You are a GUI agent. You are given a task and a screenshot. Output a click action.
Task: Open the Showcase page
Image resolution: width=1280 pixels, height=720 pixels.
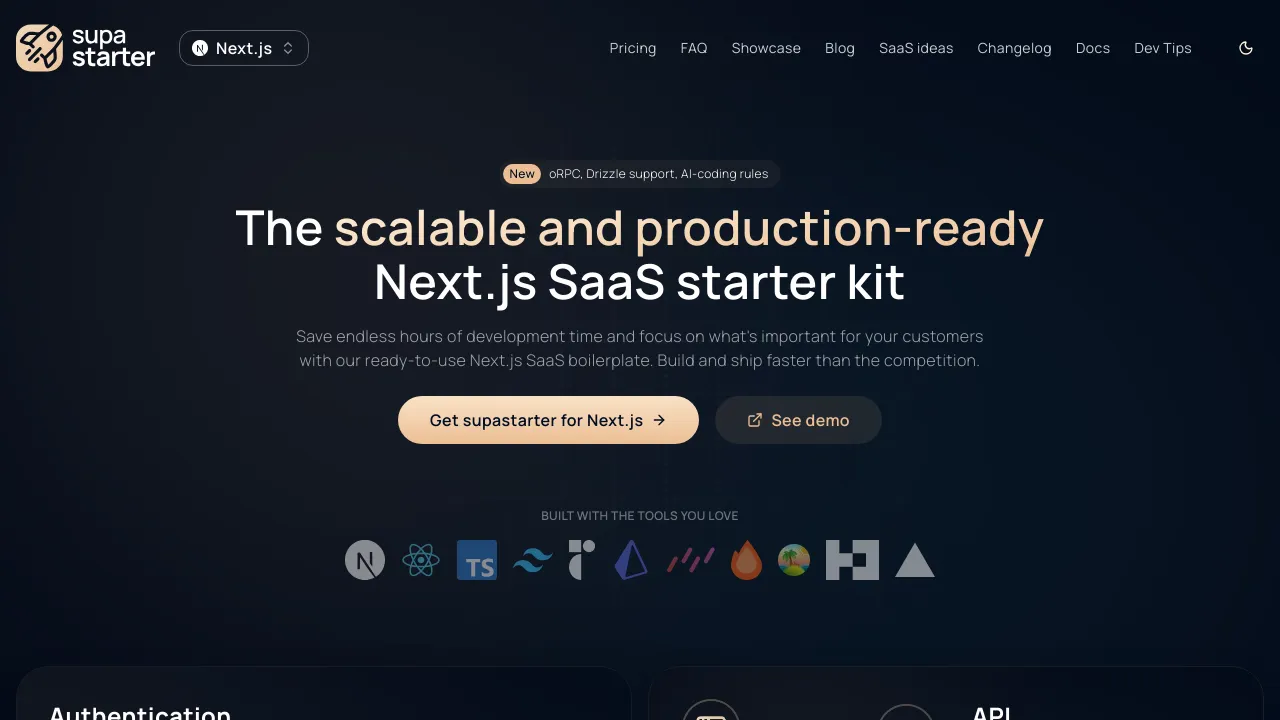tap(766, 48)
